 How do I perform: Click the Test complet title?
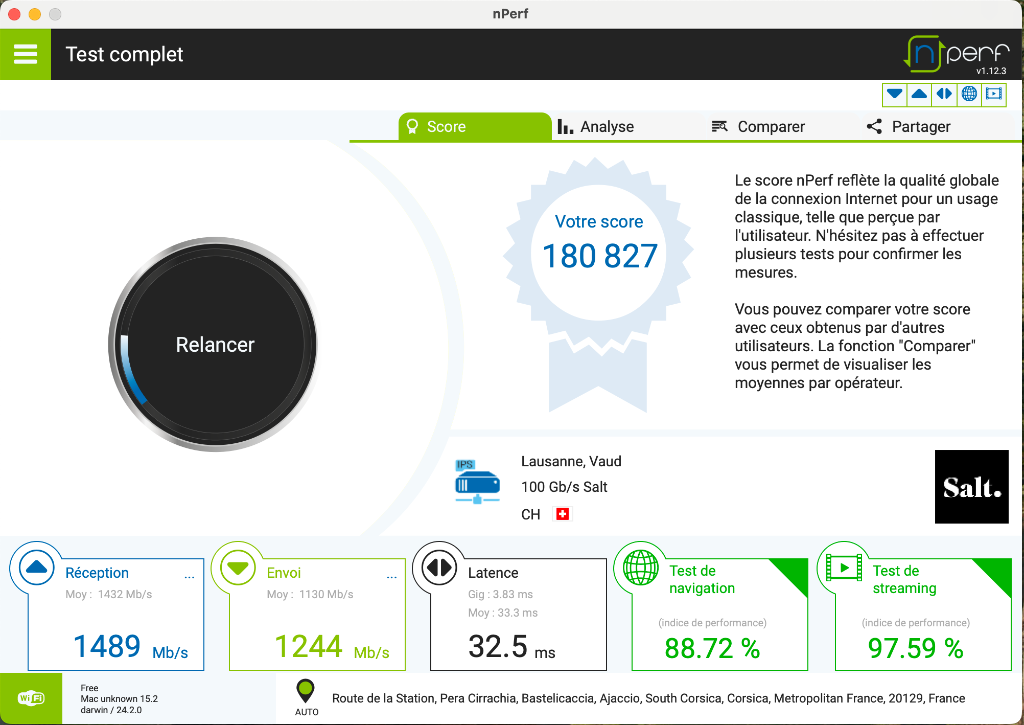click(x=125, y=54)
